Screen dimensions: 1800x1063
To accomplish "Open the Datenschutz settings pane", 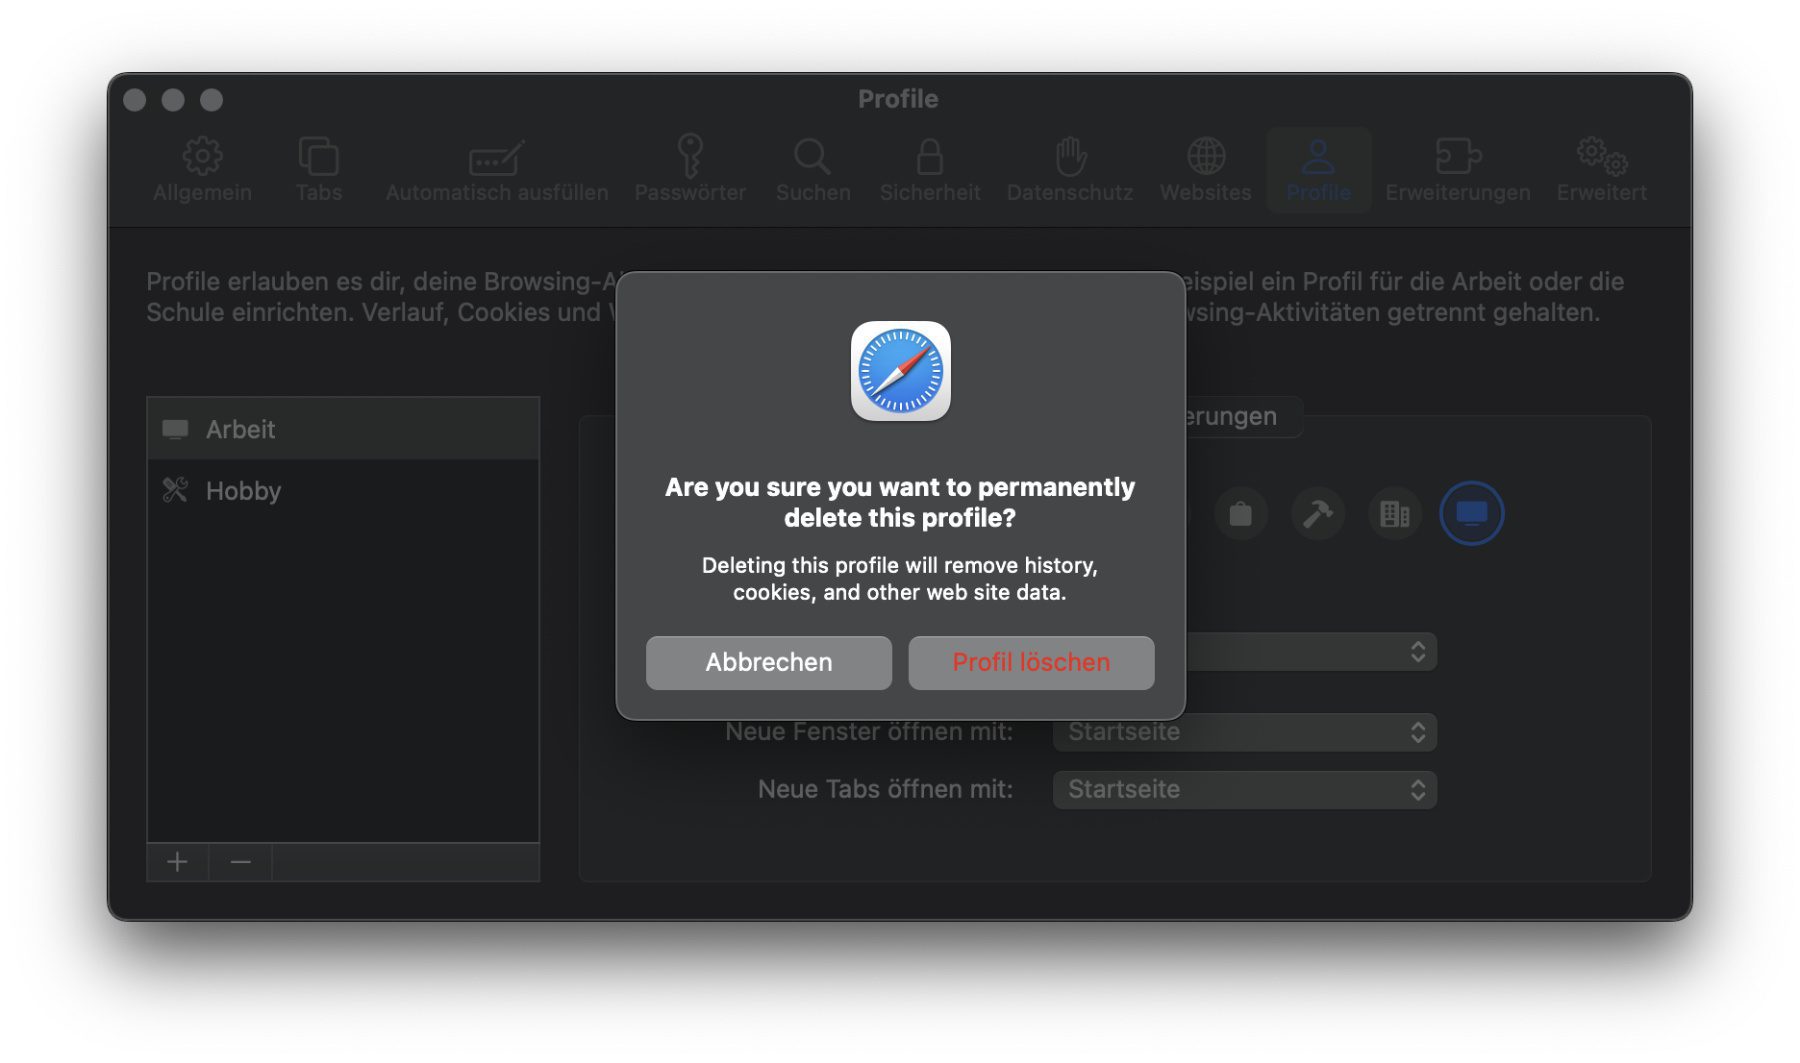I will click(1070, 170).
